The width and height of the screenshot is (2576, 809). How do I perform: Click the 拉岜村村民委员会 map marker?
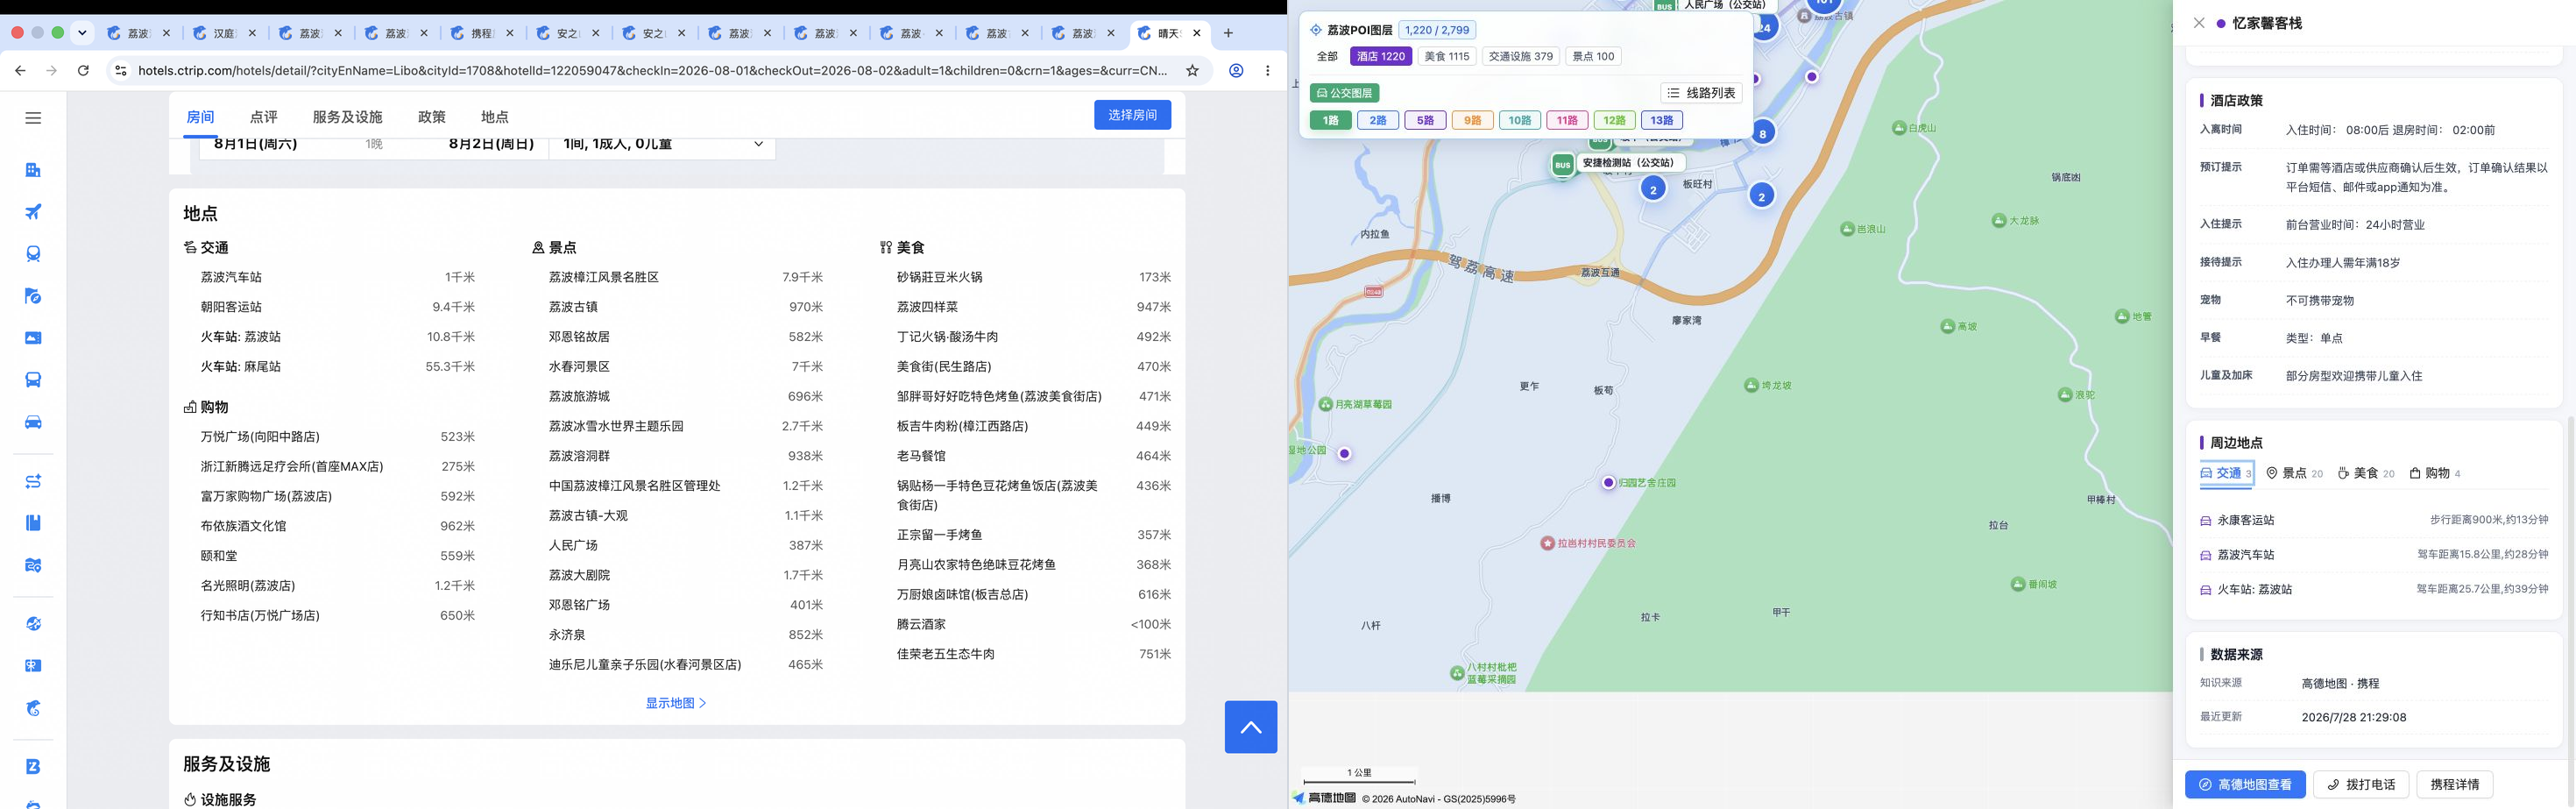coord(1547,543)
